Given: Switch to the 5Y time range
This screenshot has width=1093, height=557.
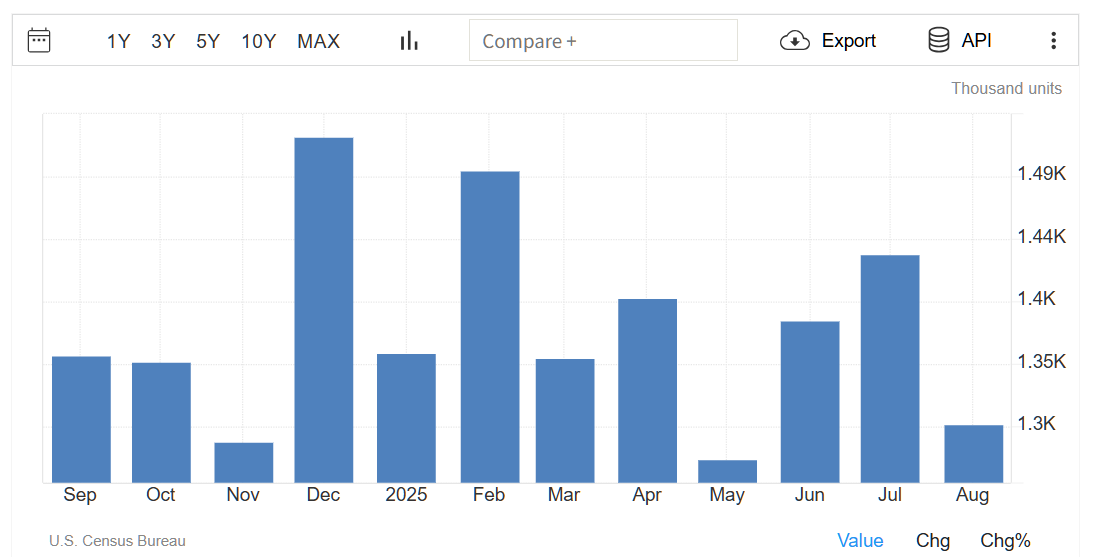Looking at the screenshot, I should [x=208, y=41].
